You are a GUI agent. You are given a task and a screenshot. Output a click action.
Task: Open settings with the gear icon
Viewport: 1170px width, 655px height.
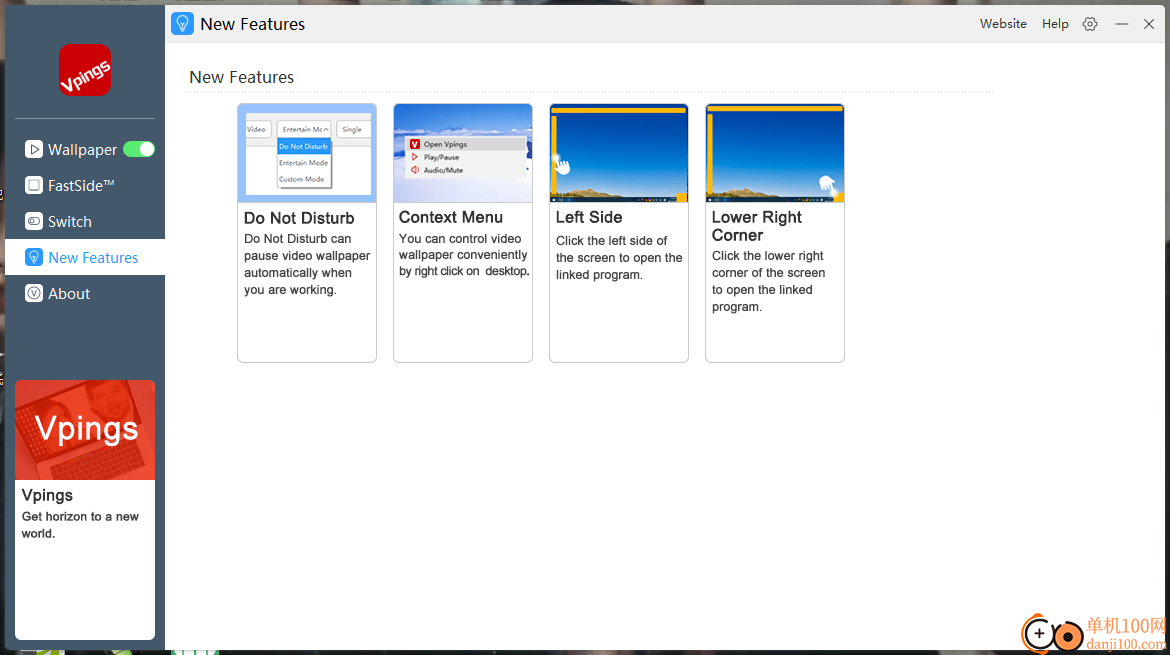coord(1090,24)
